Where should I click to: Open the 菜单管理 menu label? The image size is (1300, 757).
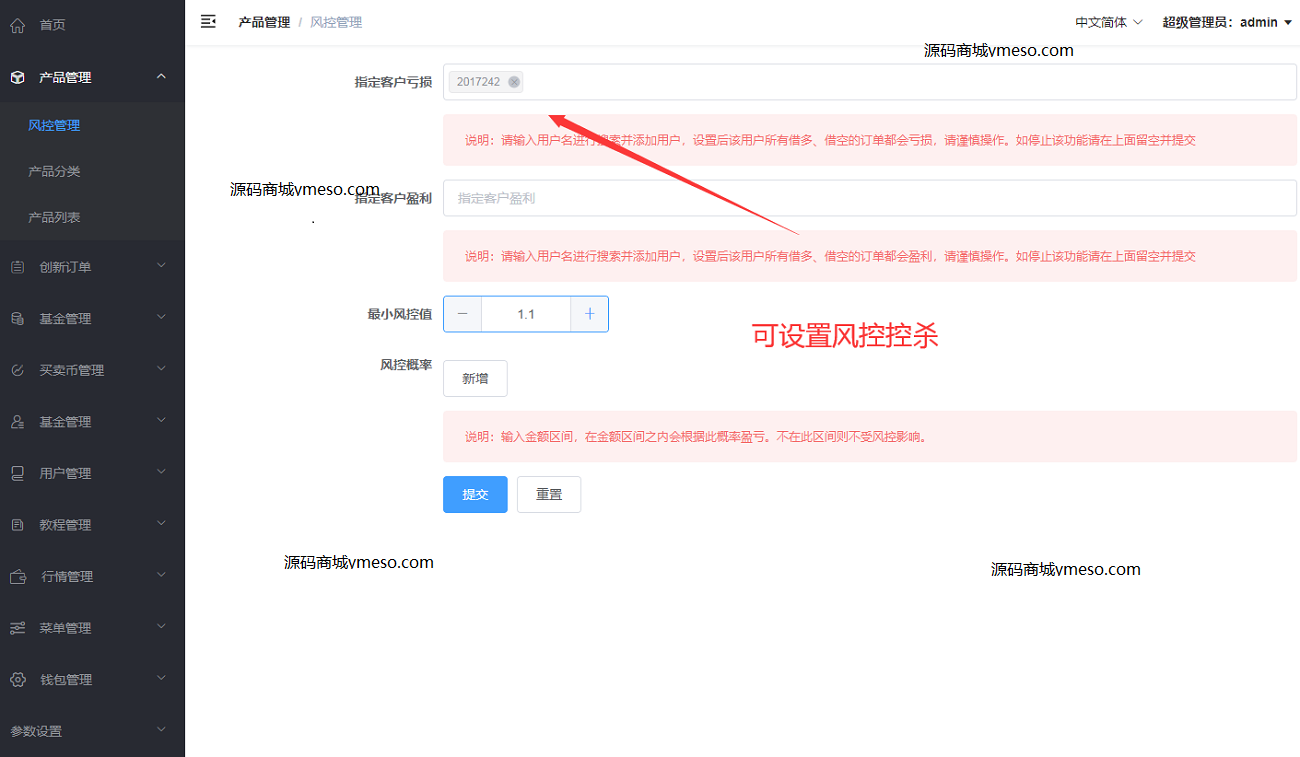(65, 628)
